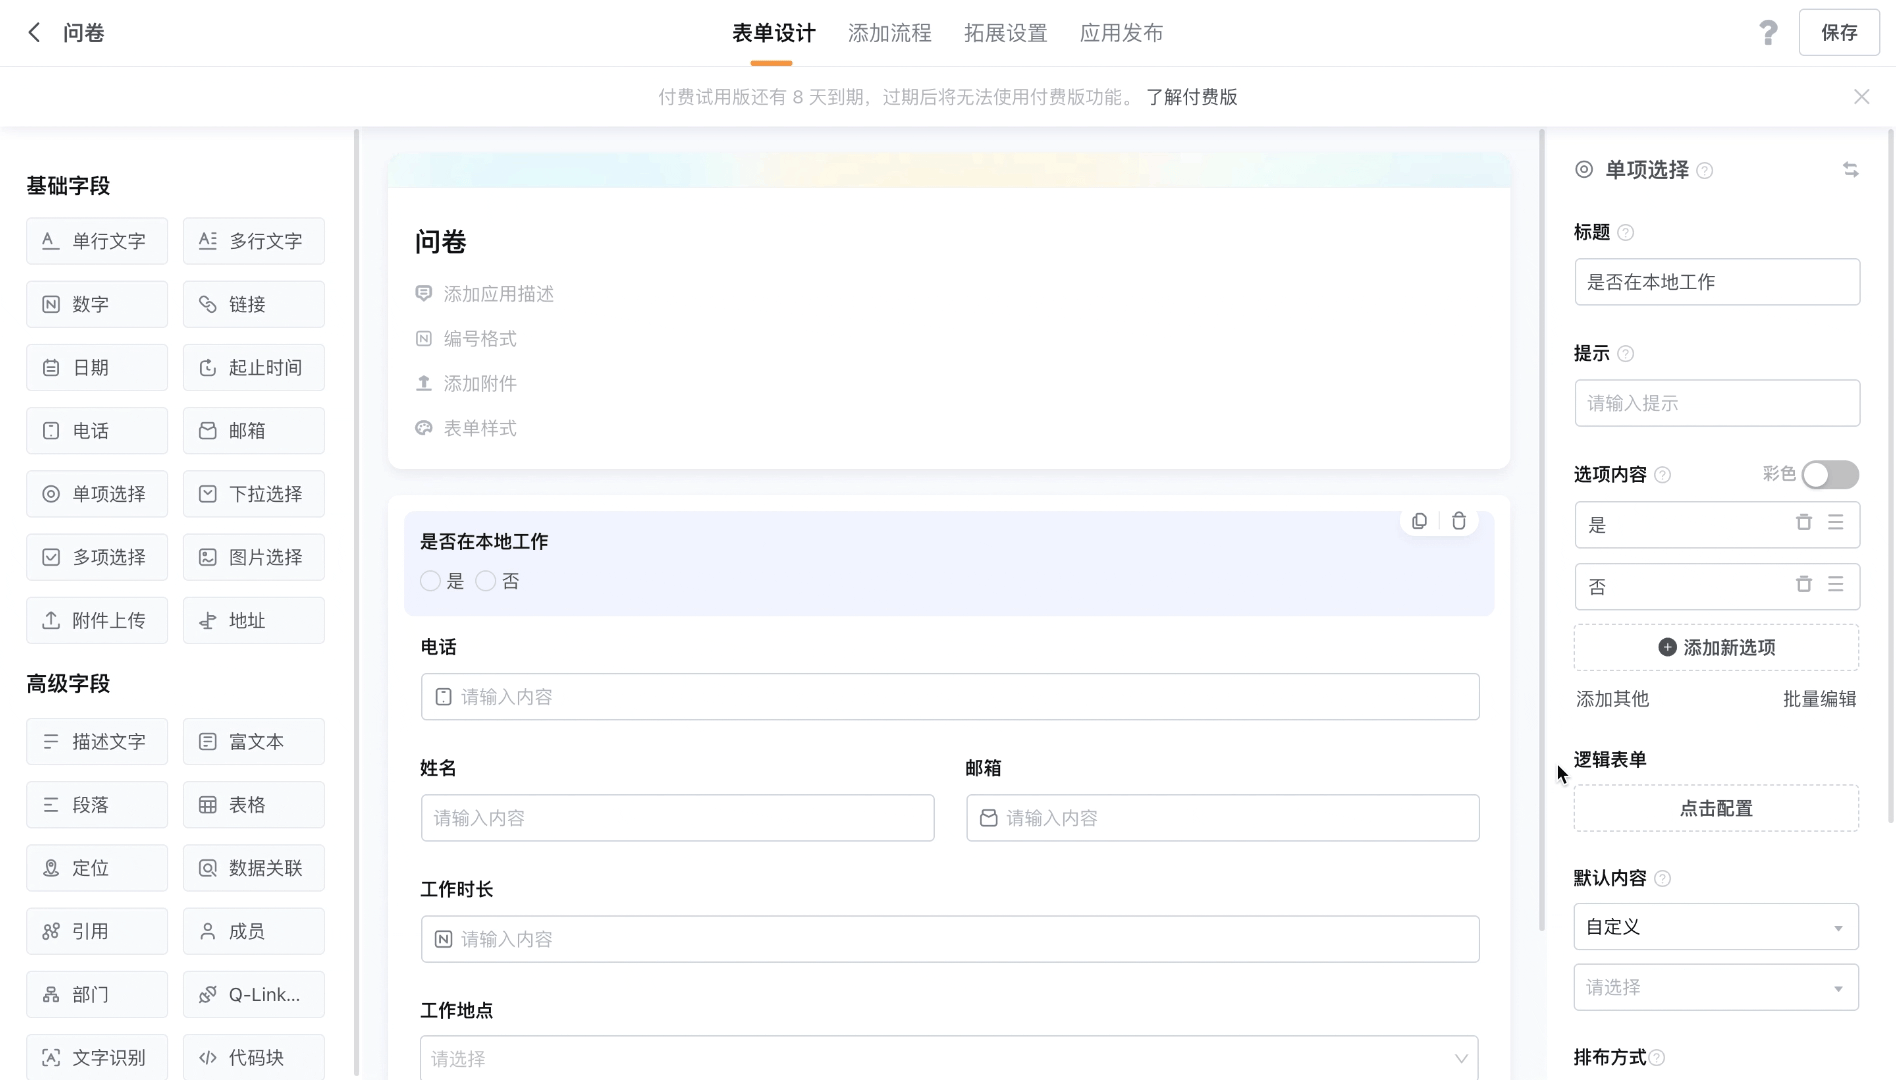The image size is (1896, 1080).
Task: Add a 代码块 field
Action: (254, 1058)
